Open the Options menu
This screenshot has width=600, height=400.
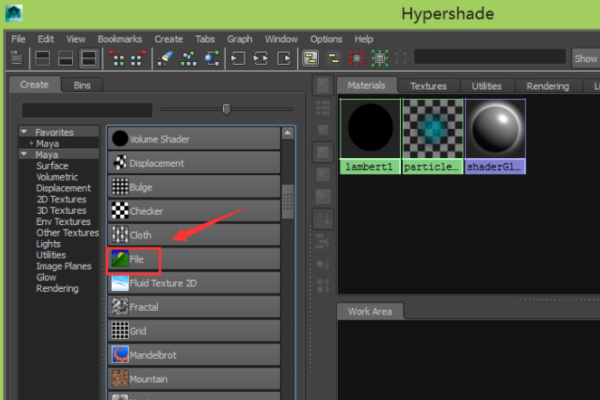[326, 39]
